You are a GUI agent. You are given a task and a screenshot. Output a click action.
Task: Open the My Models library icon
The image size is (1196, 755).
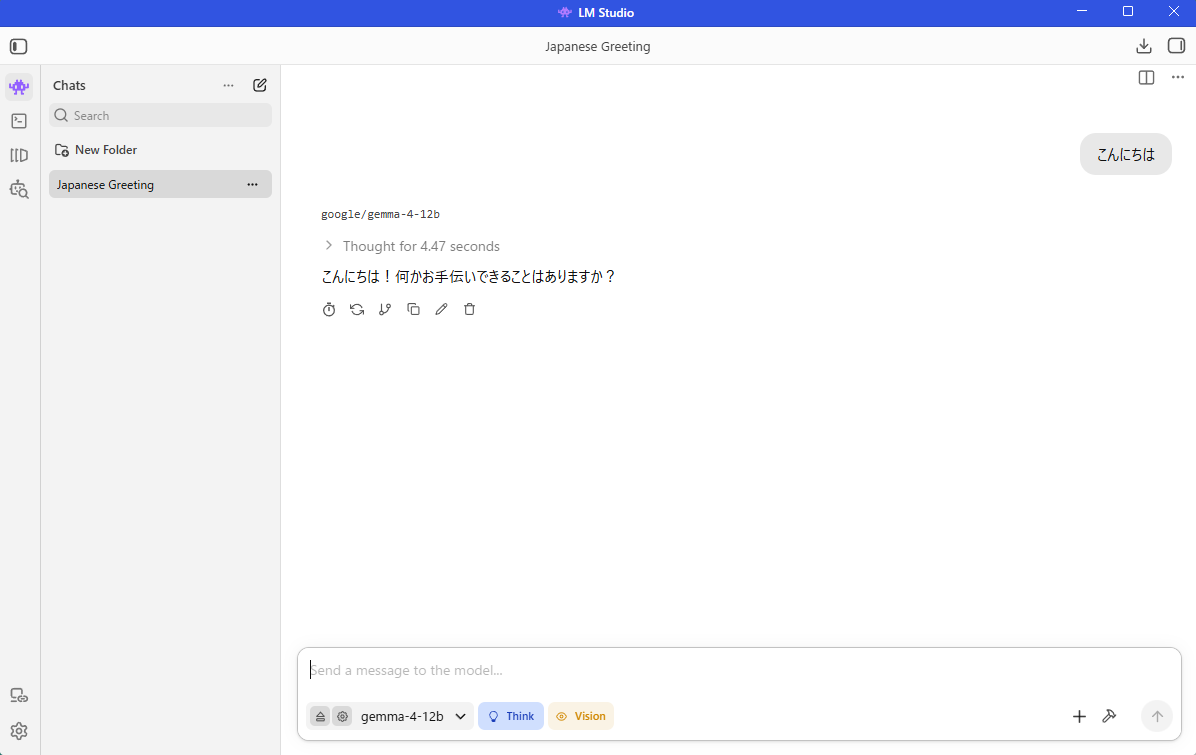pos(19,156)
